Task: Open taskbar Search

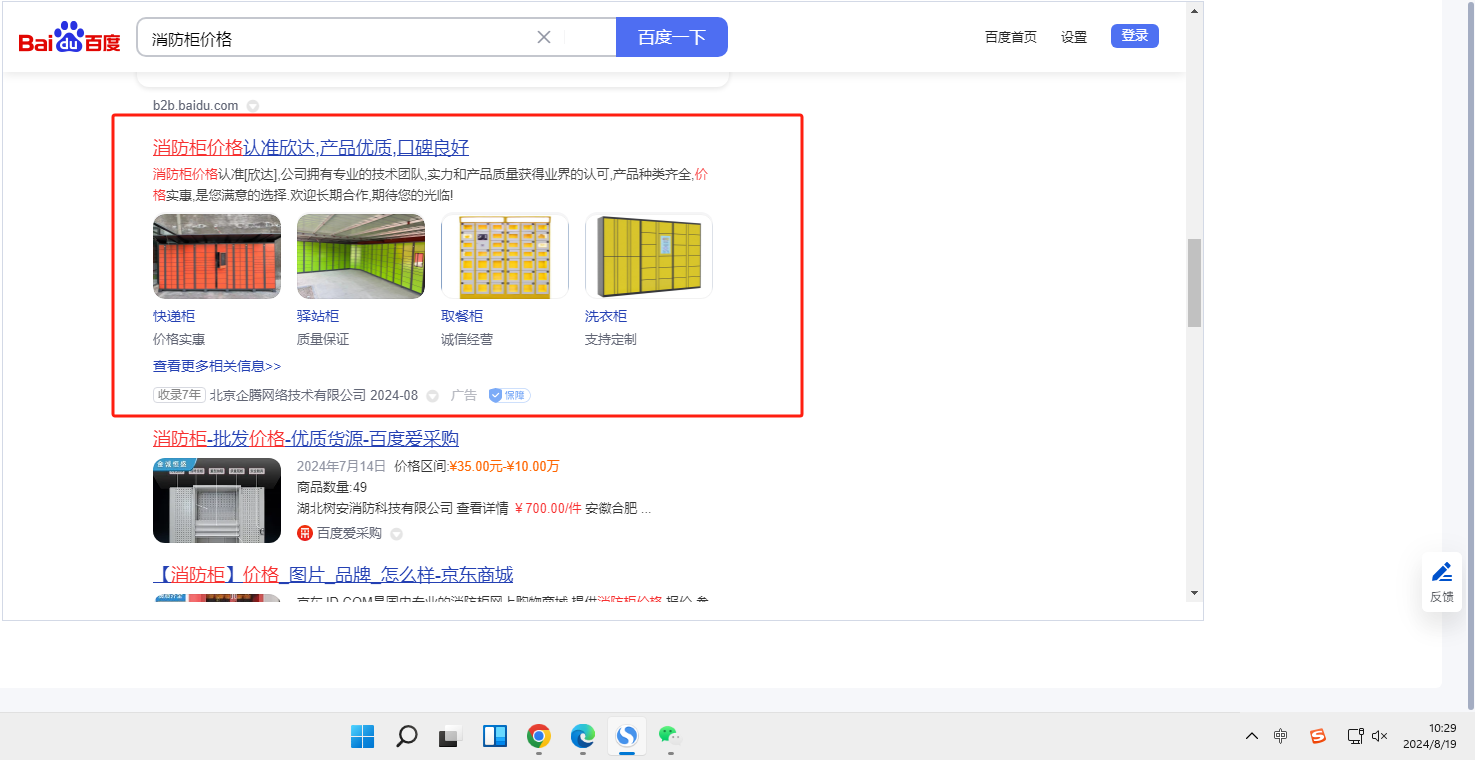Action: (x=406, y=737)
